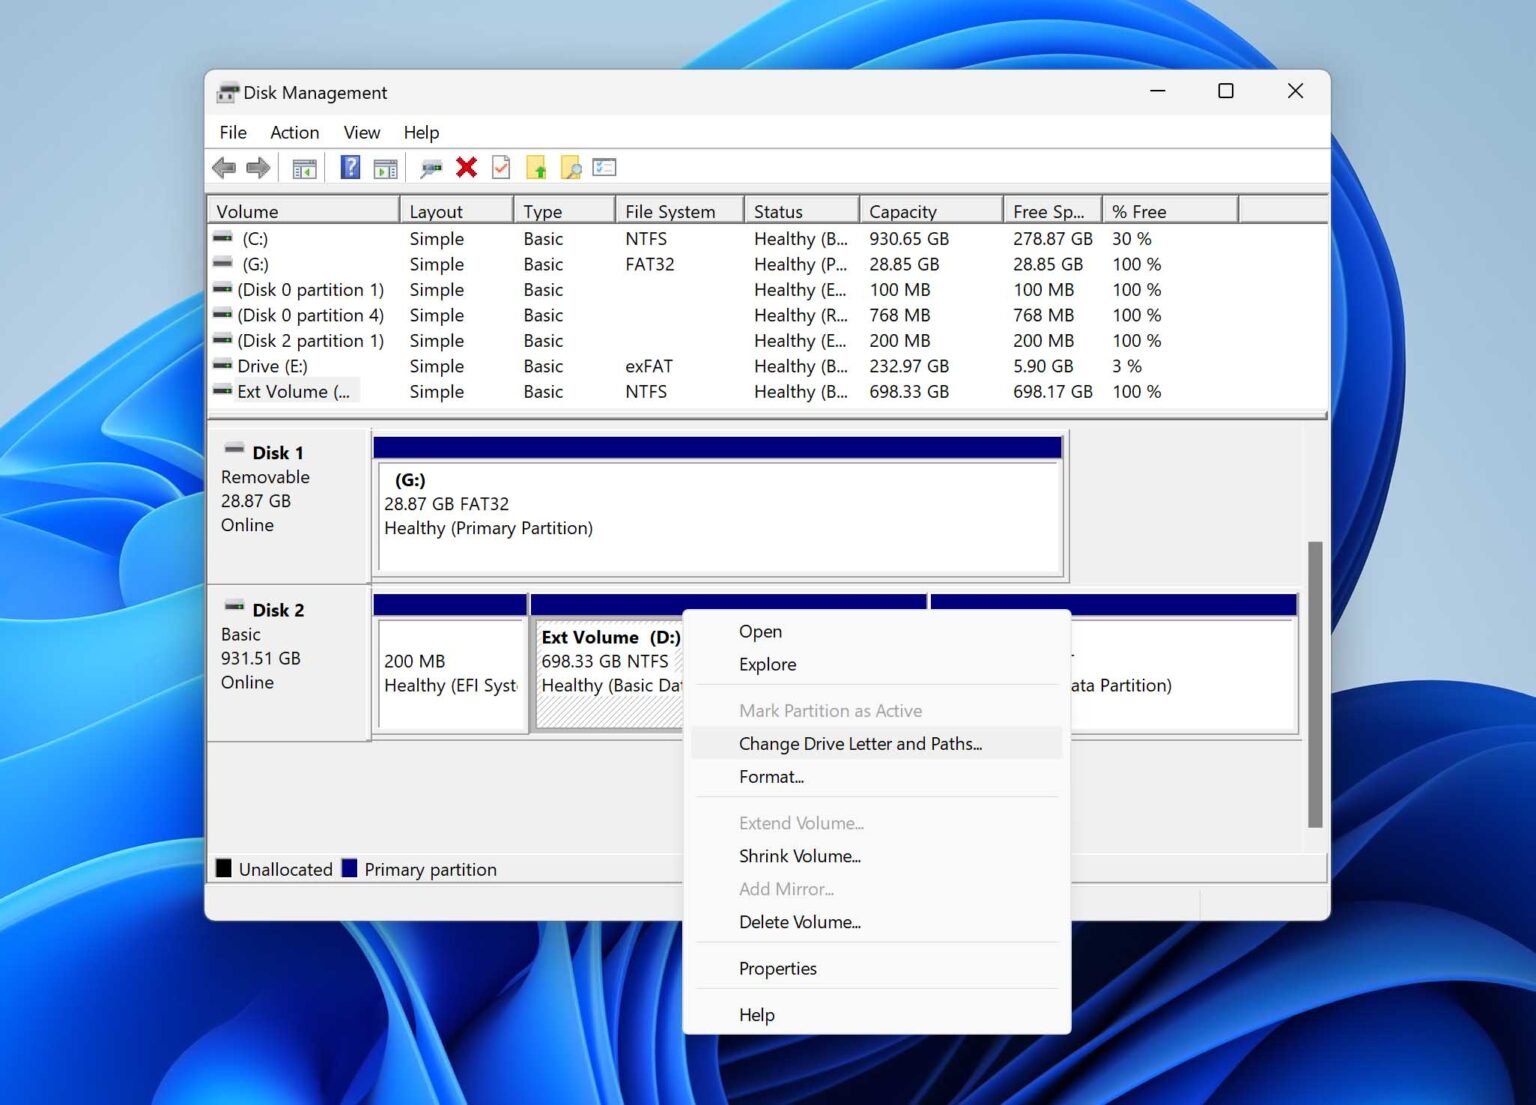
Task: Click the Back arrow toolbar icon
Action: coord(224,168)
